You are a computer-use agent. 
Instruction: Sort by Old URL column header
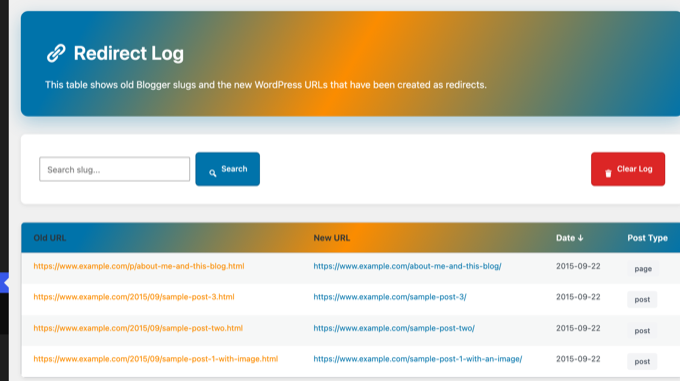(x=50, y=238)
